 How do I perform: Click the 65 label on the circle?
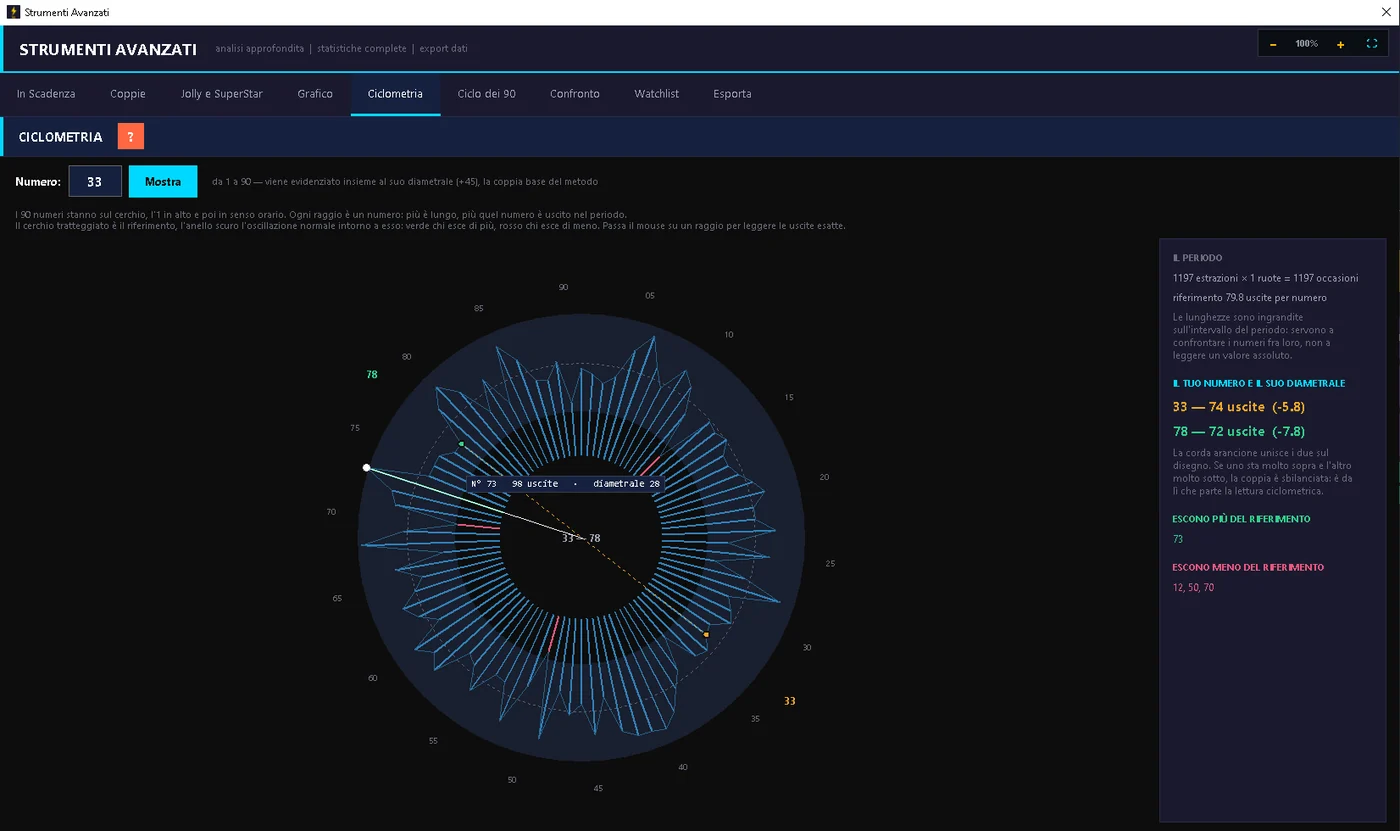337,599
